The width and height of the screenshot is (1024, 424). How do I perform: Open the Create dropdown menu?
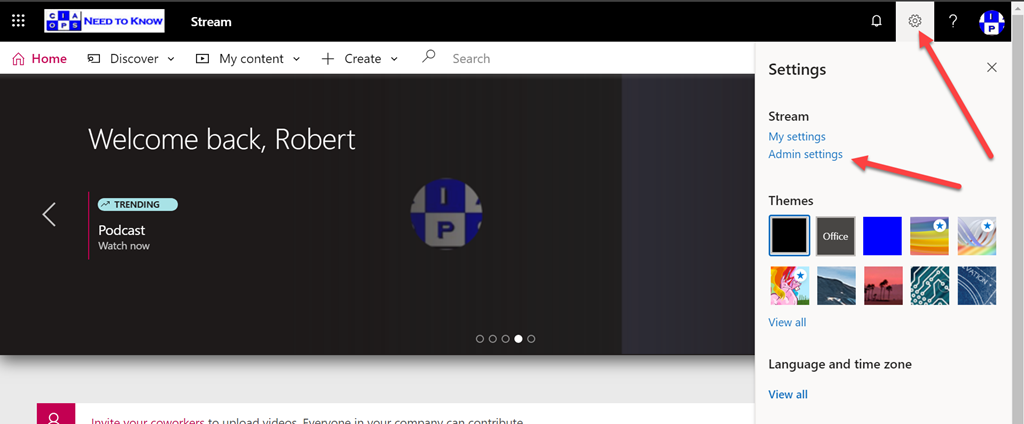[360, 59]
